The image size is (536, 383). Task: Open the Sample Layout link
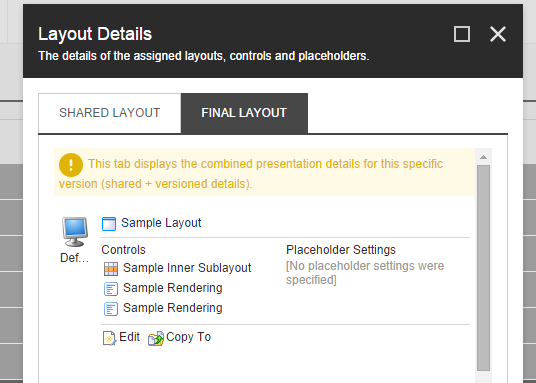coord(161,223)
